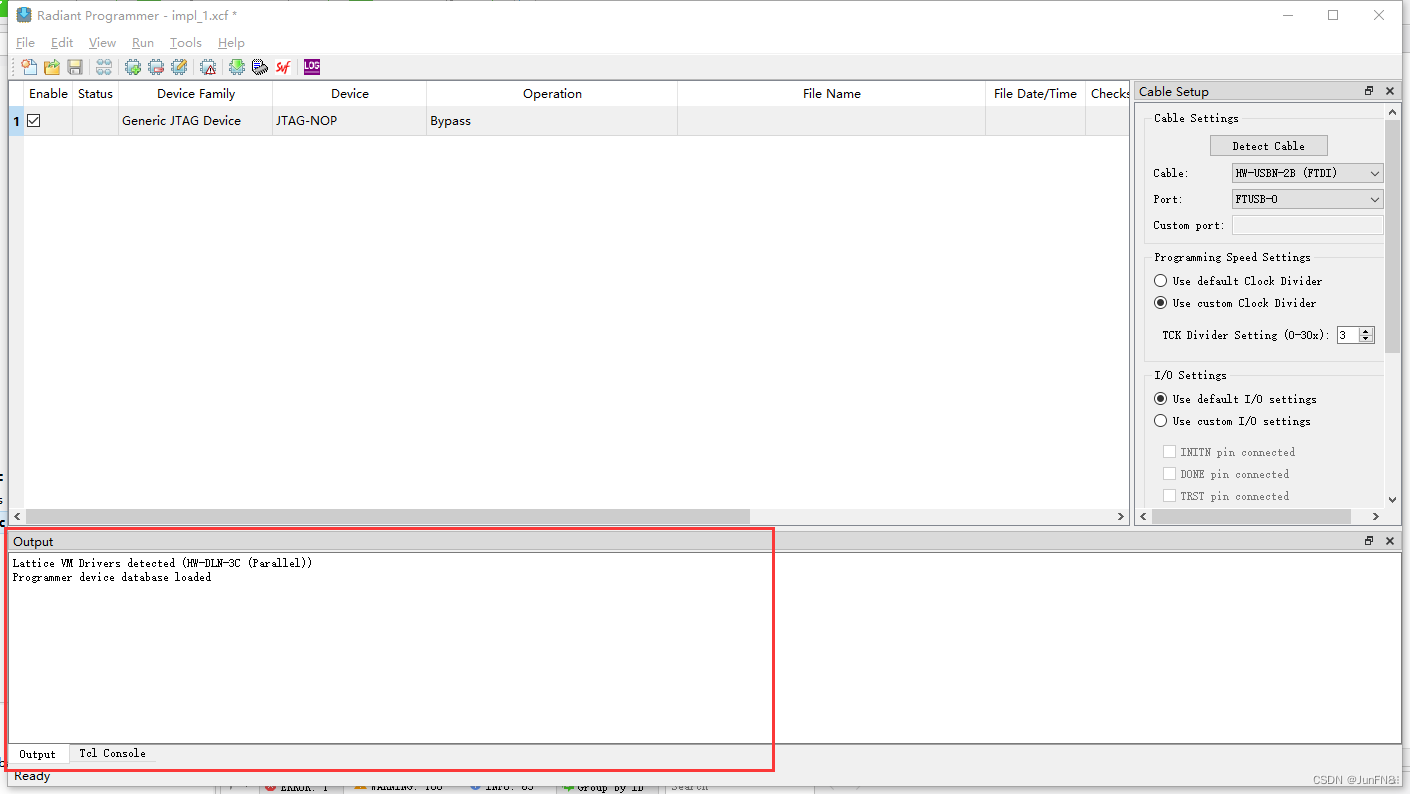Viewport: 1410px width, 794px height.
Task: Float the Cable Setup panel
Action: click(x=1369, y=91)
